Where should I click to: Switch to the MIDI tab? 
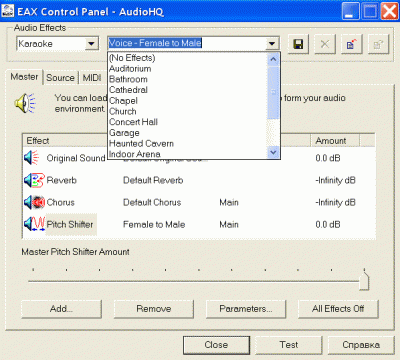pyautogui.click(x=92, y=78)
